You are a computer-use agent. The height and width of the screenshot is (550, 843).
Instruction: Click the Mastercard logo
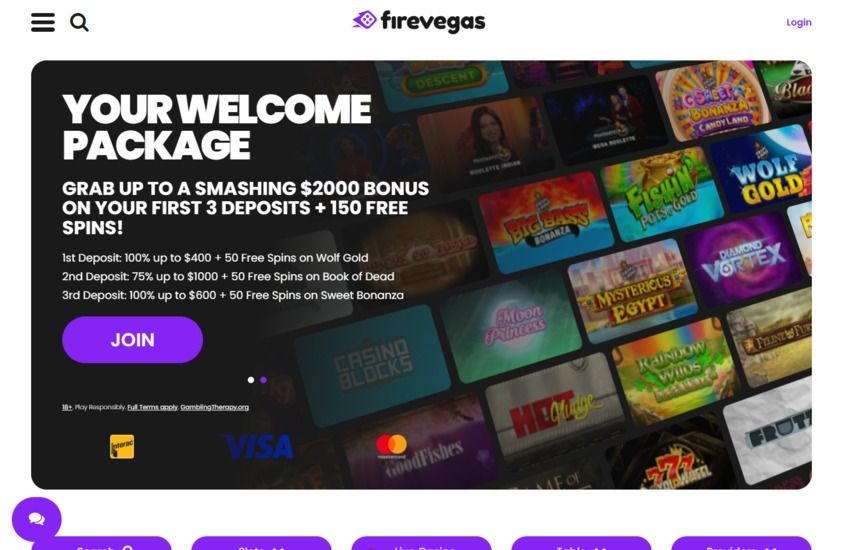(x=391, y=446)
